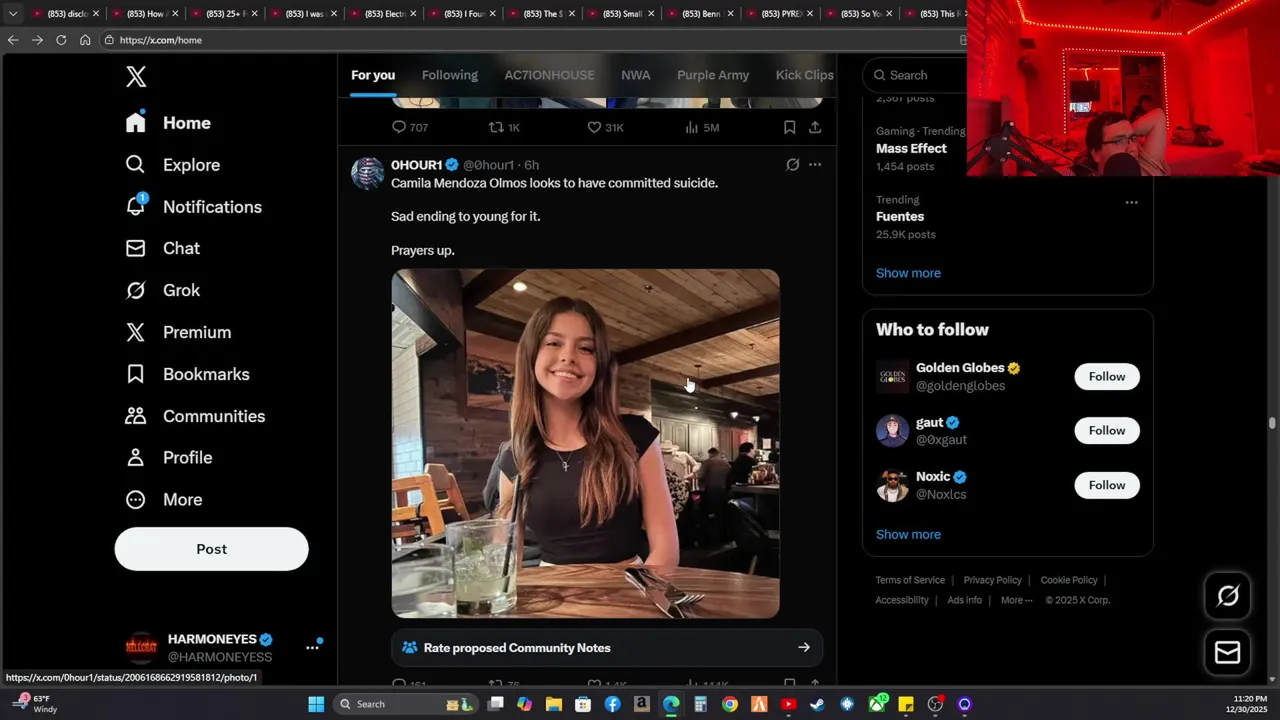Open the photo in 0HOUR1's post

585,443
